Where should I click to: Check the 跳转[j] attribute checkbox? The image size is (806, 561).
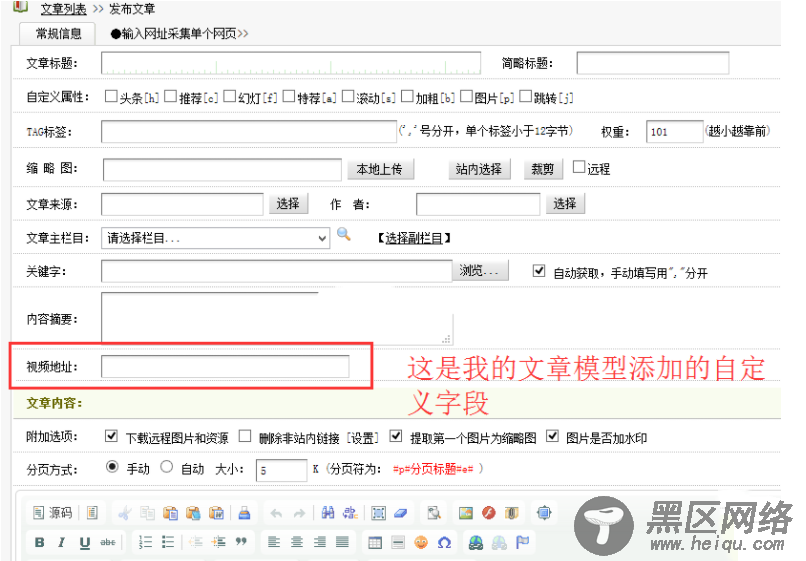click(x=526, y=96)
